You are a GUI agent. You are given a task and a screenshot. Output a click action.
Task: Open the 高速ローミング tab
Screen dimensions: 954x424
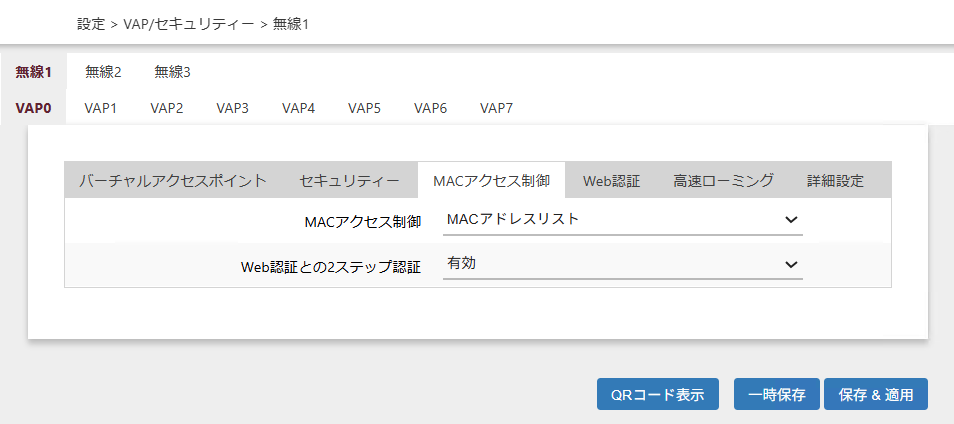[x=723, y=181]
